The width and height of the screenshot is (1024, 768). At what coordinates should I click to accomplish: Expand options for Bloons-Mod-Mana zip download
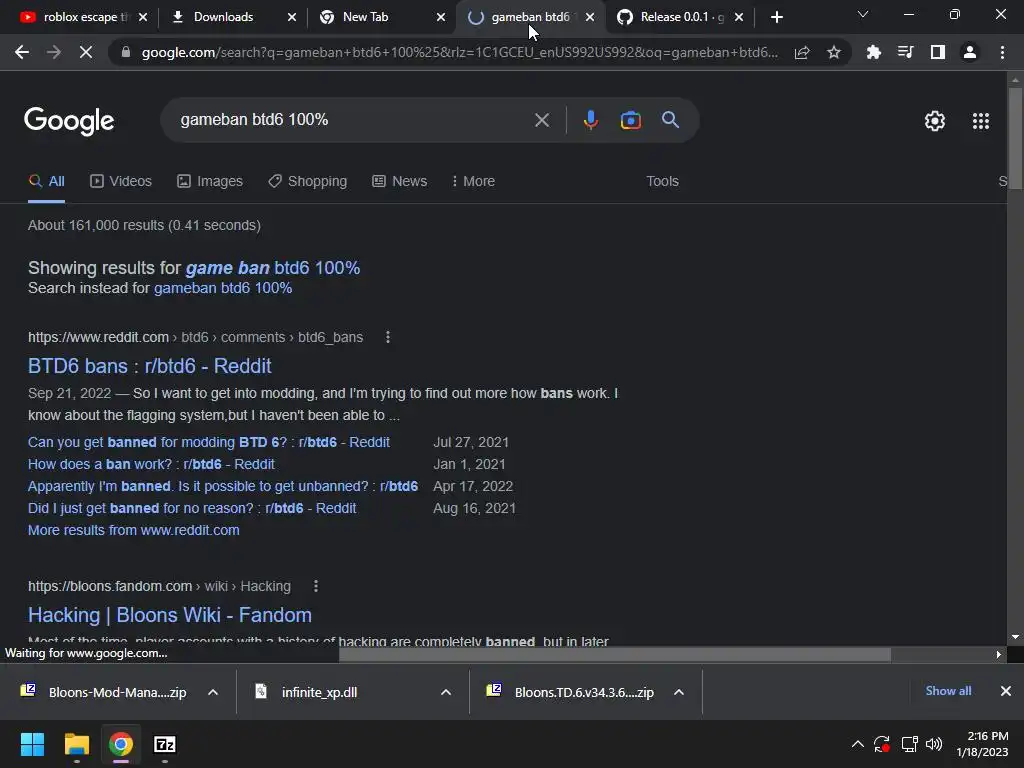coord(213,692)
